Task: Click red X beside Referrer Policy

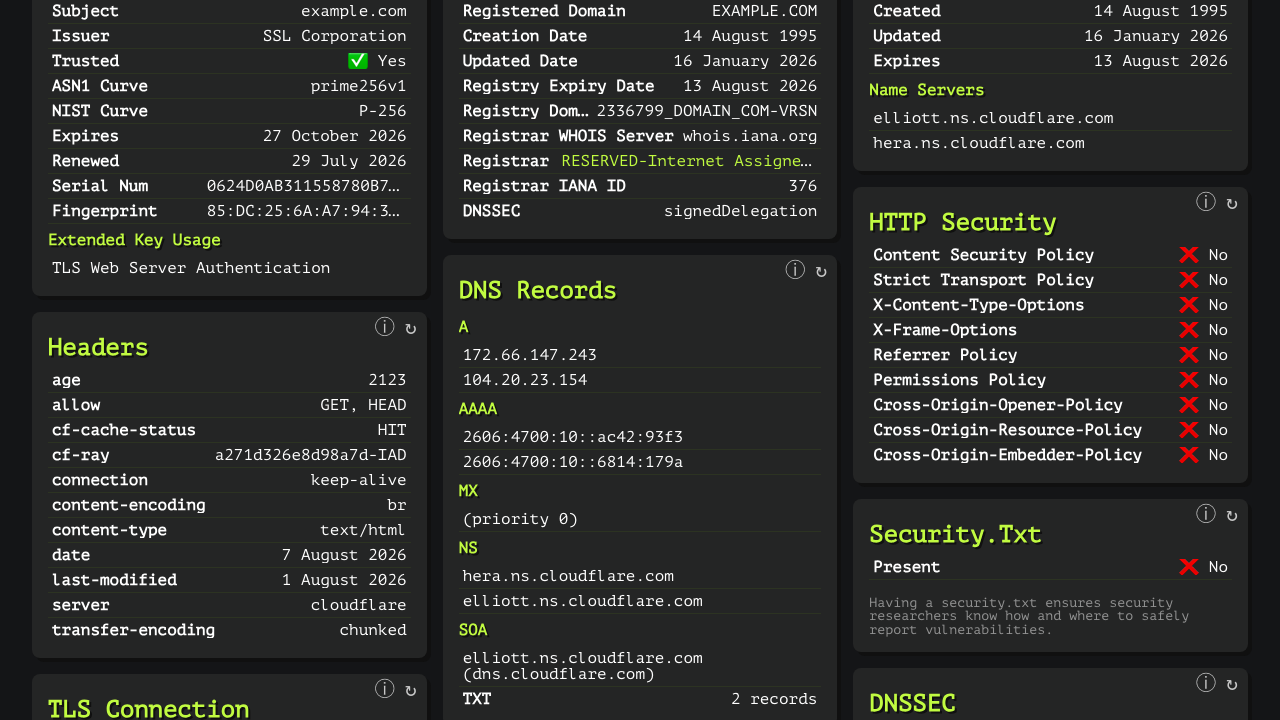Action: (x=1189, y=355)
